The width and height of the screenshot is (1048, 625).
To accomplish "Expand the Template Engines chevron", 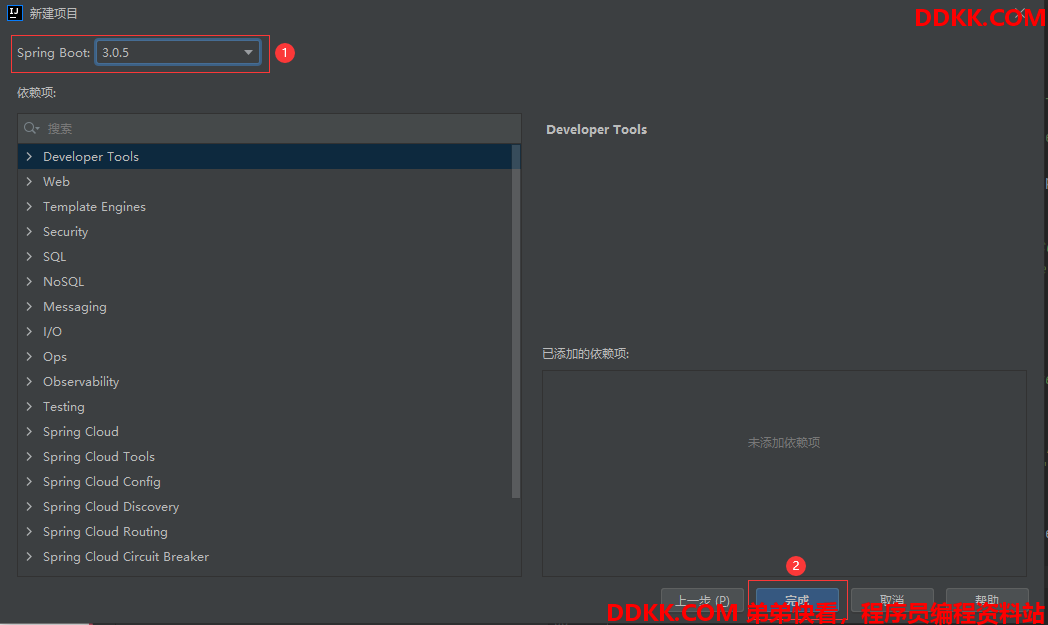I will pos(29,207).
